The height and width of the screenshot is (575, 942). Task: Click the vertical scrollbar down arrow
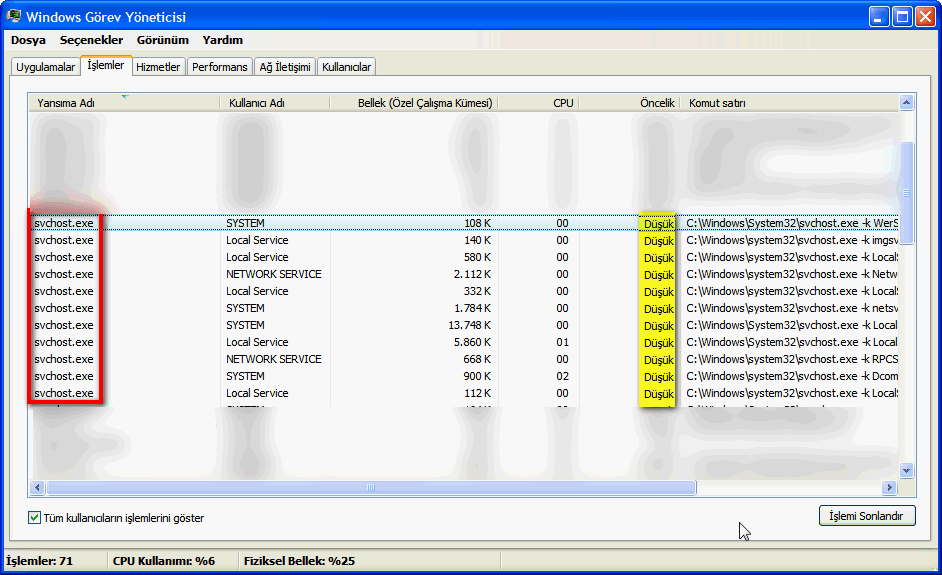pyautogui.click(x=907, y=470)
